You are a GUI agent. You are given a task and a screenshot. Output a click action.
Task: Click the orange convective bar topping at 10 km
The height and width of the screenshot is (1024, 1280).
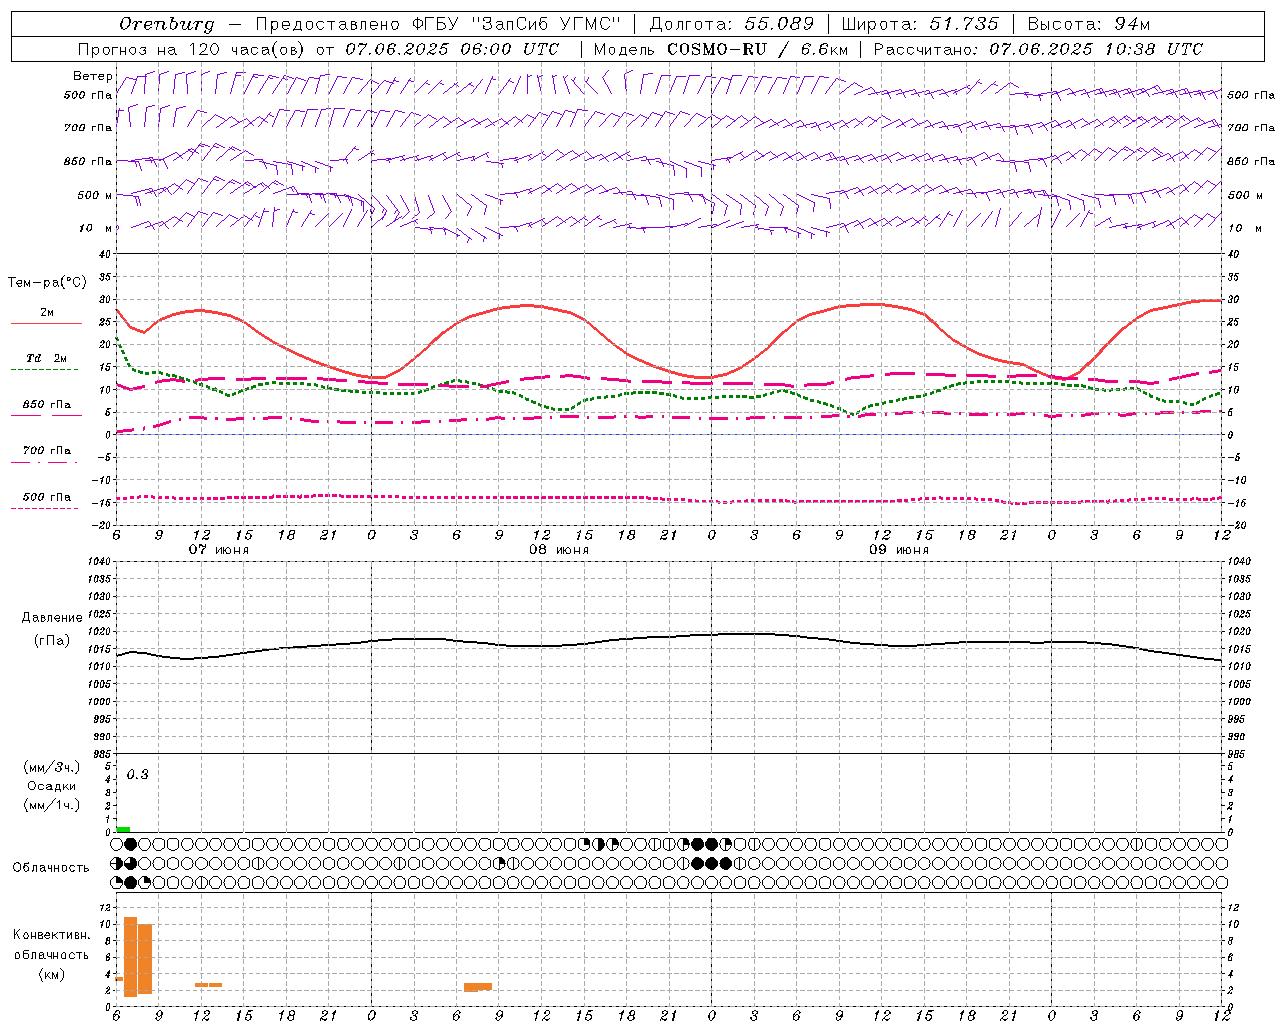(145, 959)
